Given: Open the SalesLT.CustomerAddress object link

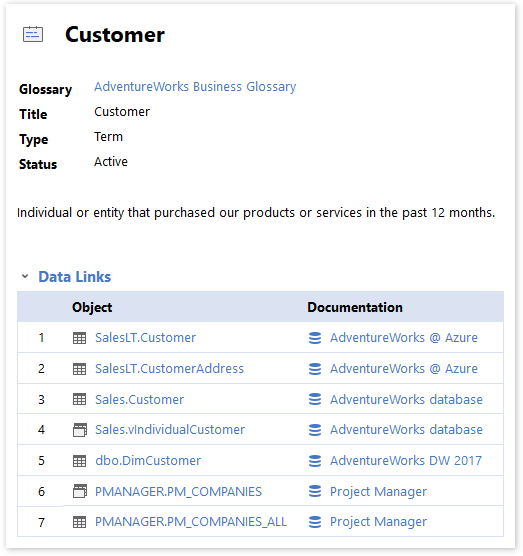Looking at the screenshot, I should click(169, 369).
